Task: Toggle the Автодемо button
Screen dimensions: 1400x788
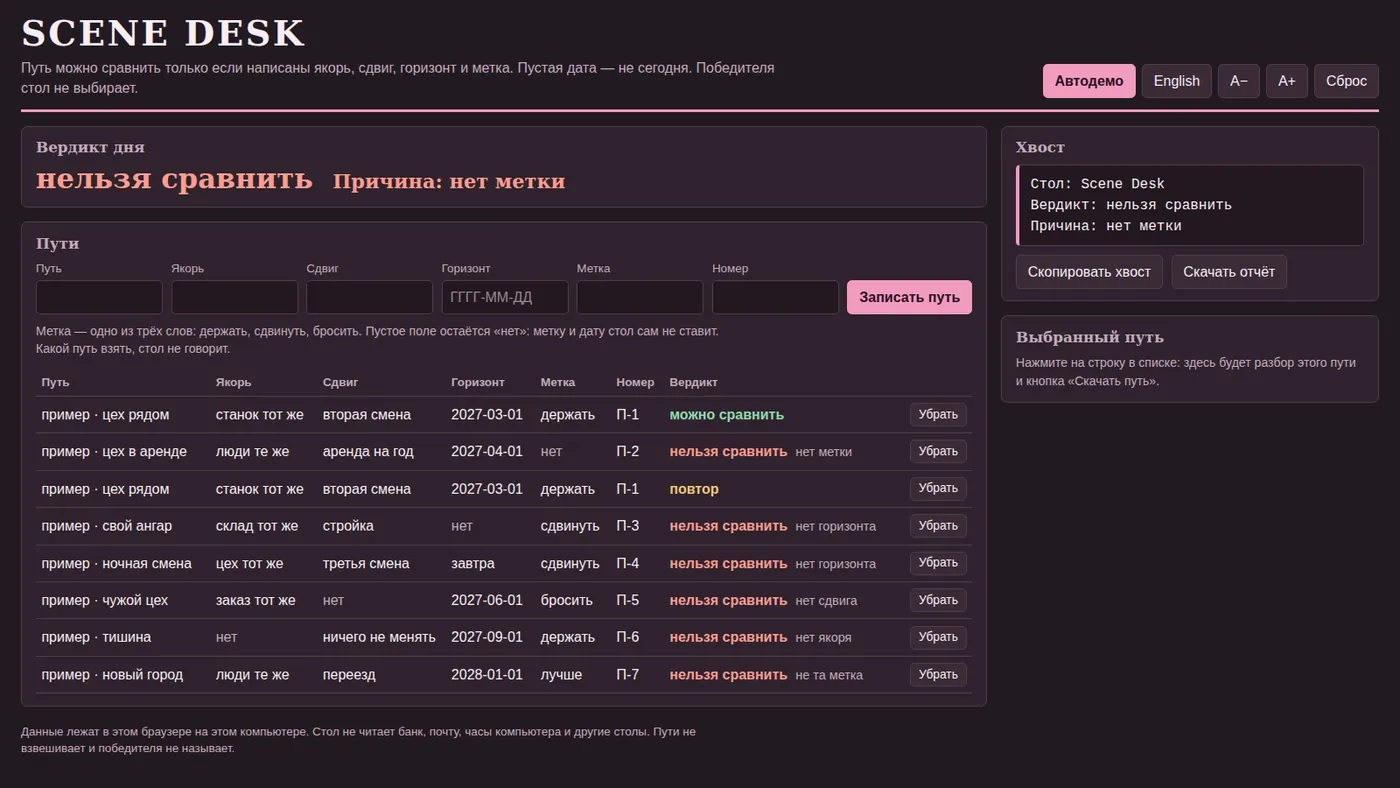Action: click(1089, 81)
